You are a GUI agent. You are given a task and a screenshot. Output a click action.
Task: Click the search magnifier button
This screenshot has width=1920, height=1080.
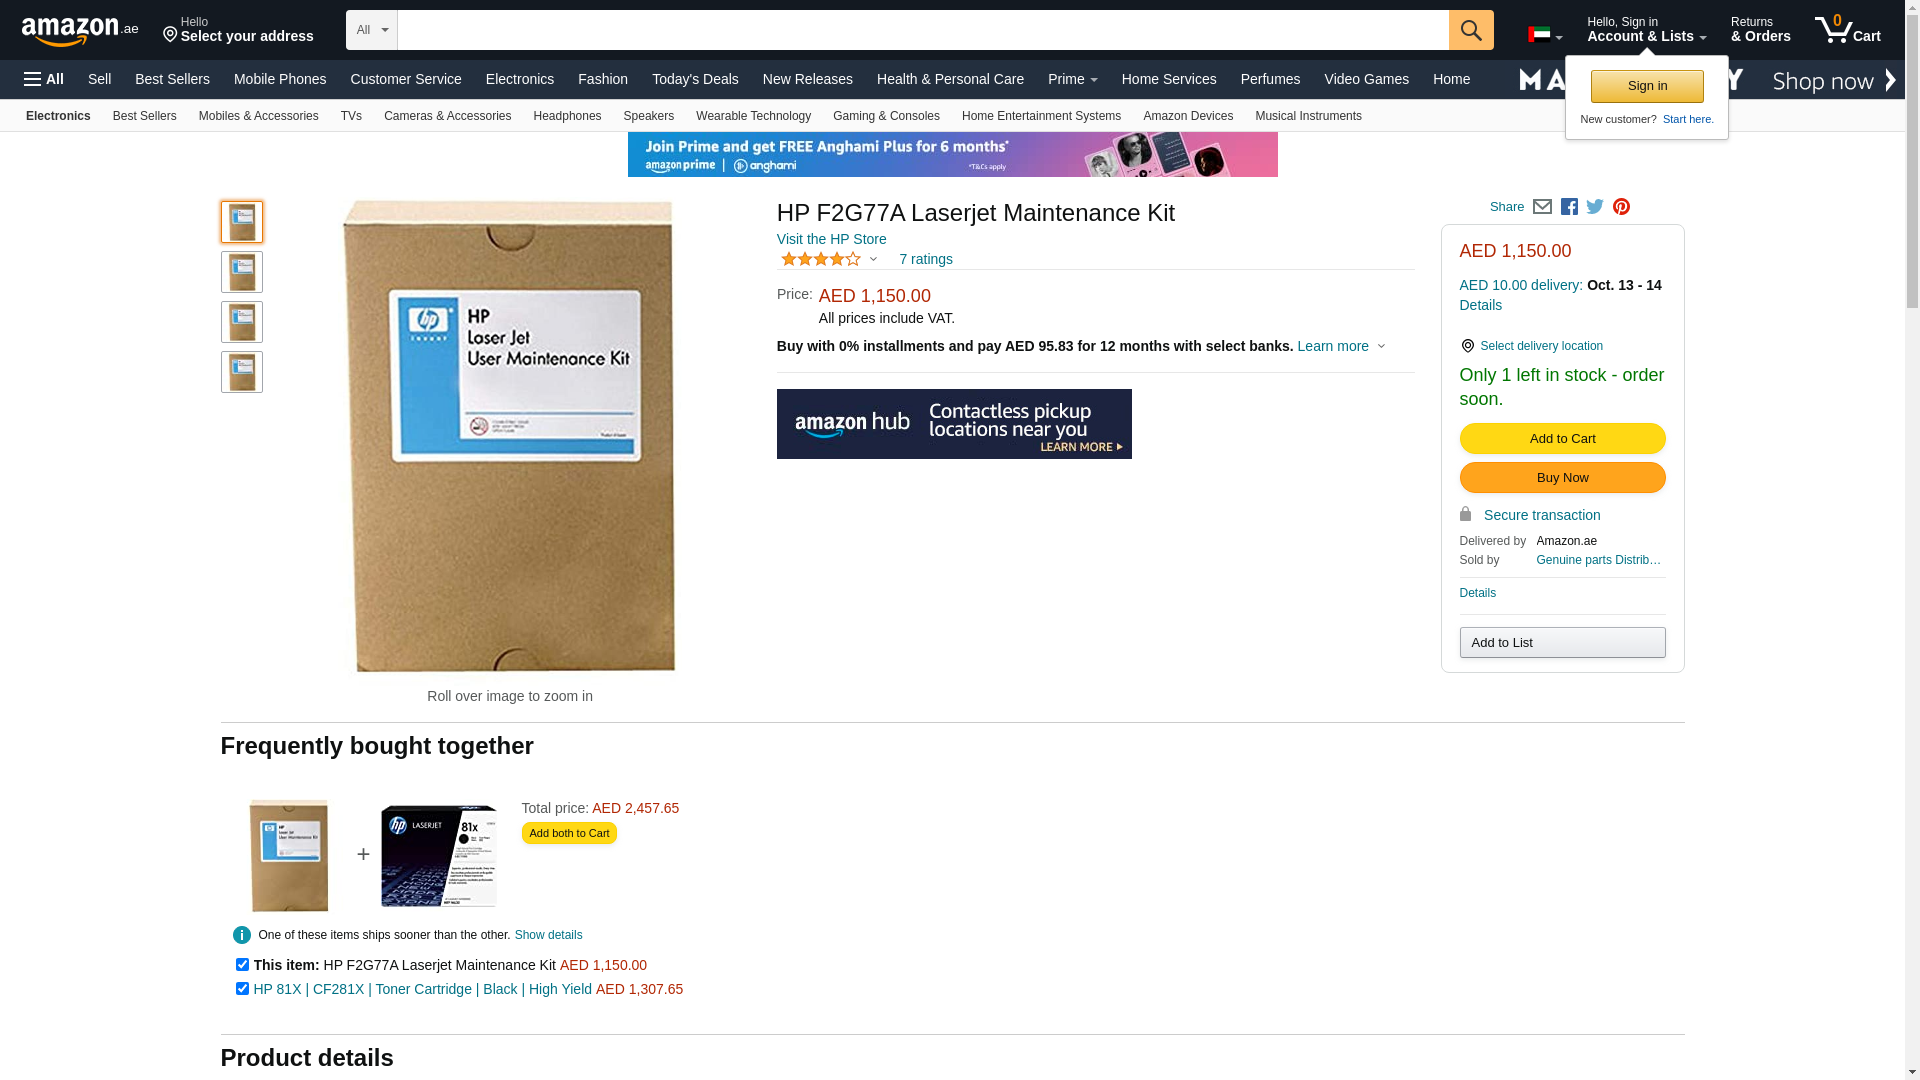tap(1471, 30)
